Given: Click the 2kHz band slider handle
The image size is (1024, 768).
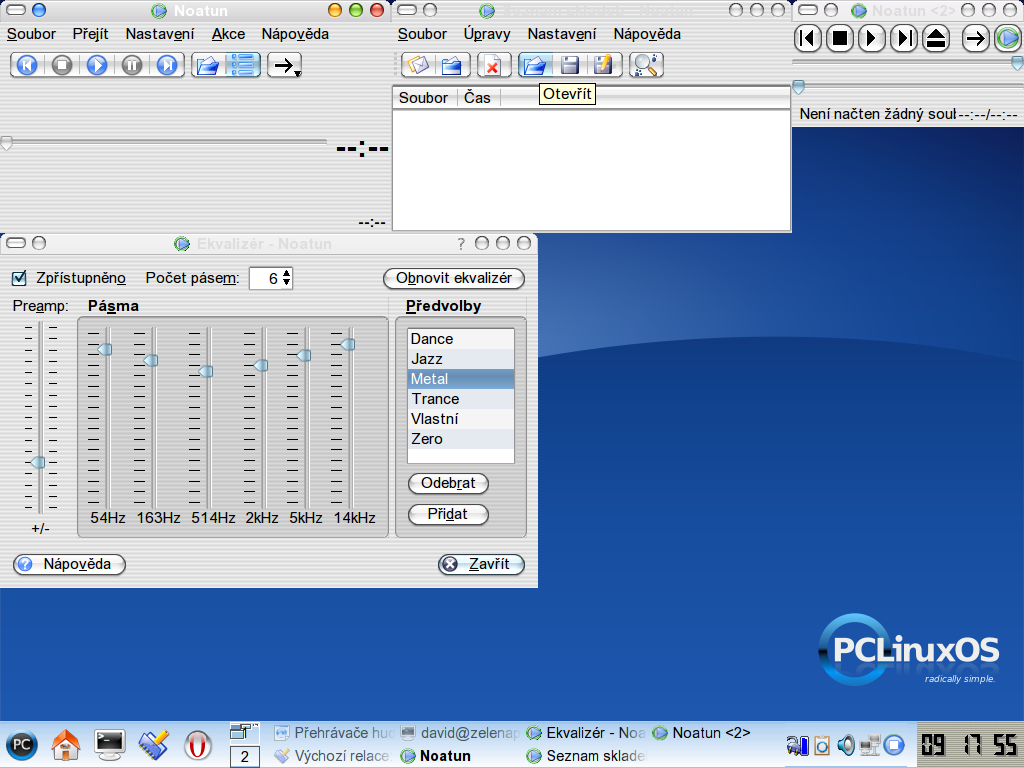Looking at the screenshot, I should 261,366.
